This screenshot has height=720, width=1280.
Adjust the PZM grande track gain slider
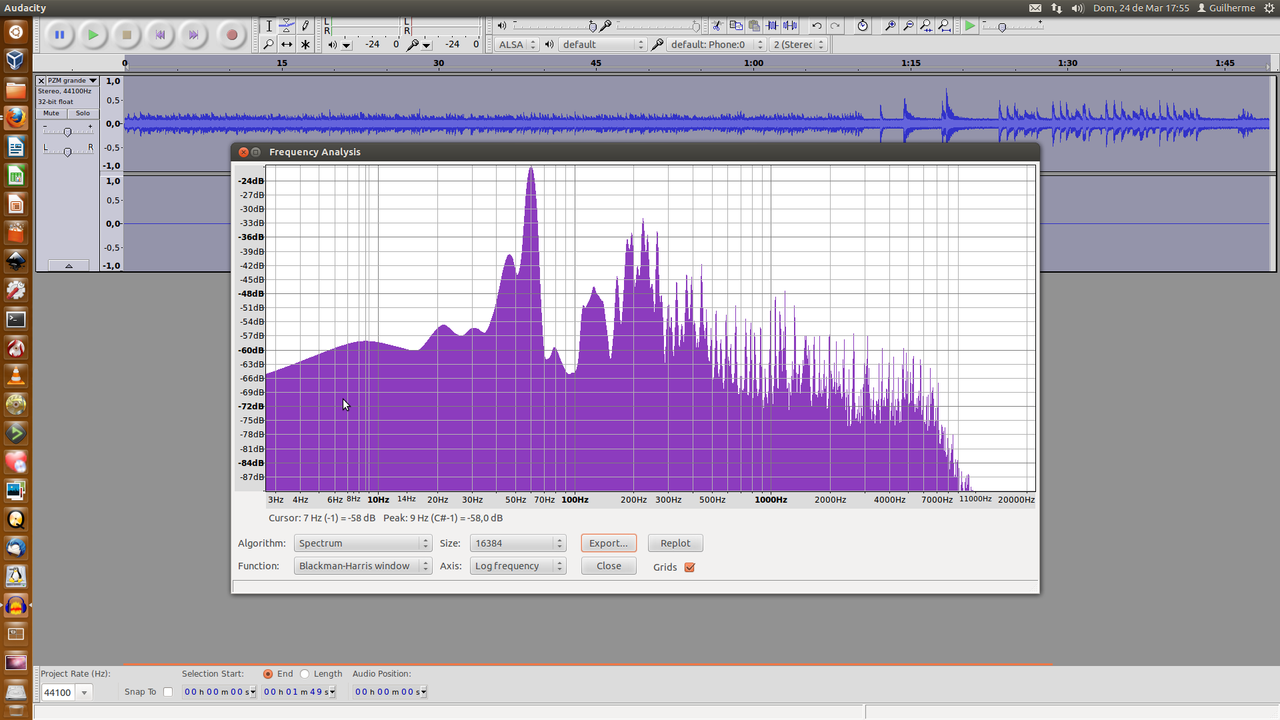(x=67, y=132)
